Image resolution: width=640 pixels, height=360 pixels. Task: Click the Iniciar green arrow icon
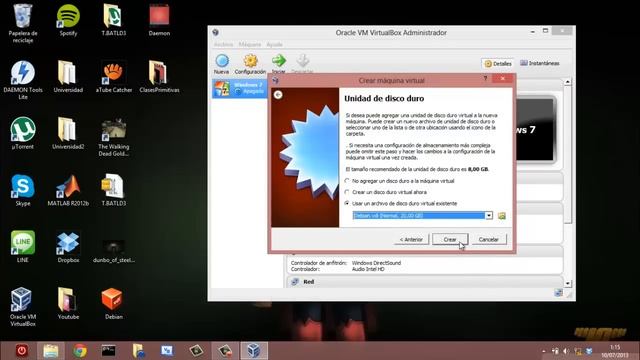pos(279,64)
